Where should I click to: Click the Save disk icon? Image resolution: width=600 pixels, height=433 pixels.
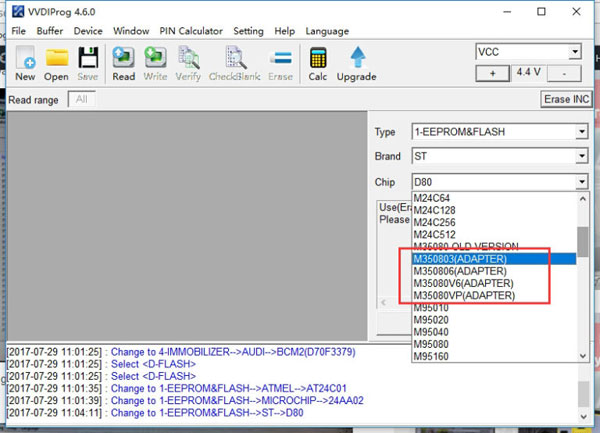(88, 64)
